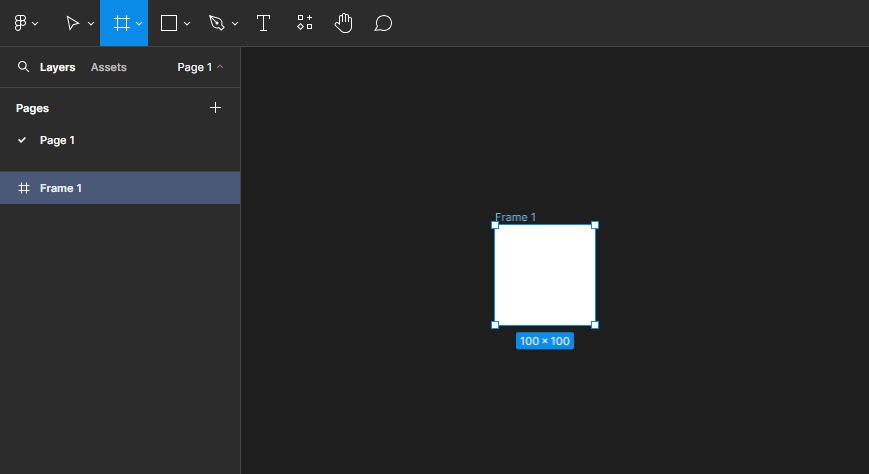Select the Hand tool
Screen dimensions: 869x474
[344, 23]
